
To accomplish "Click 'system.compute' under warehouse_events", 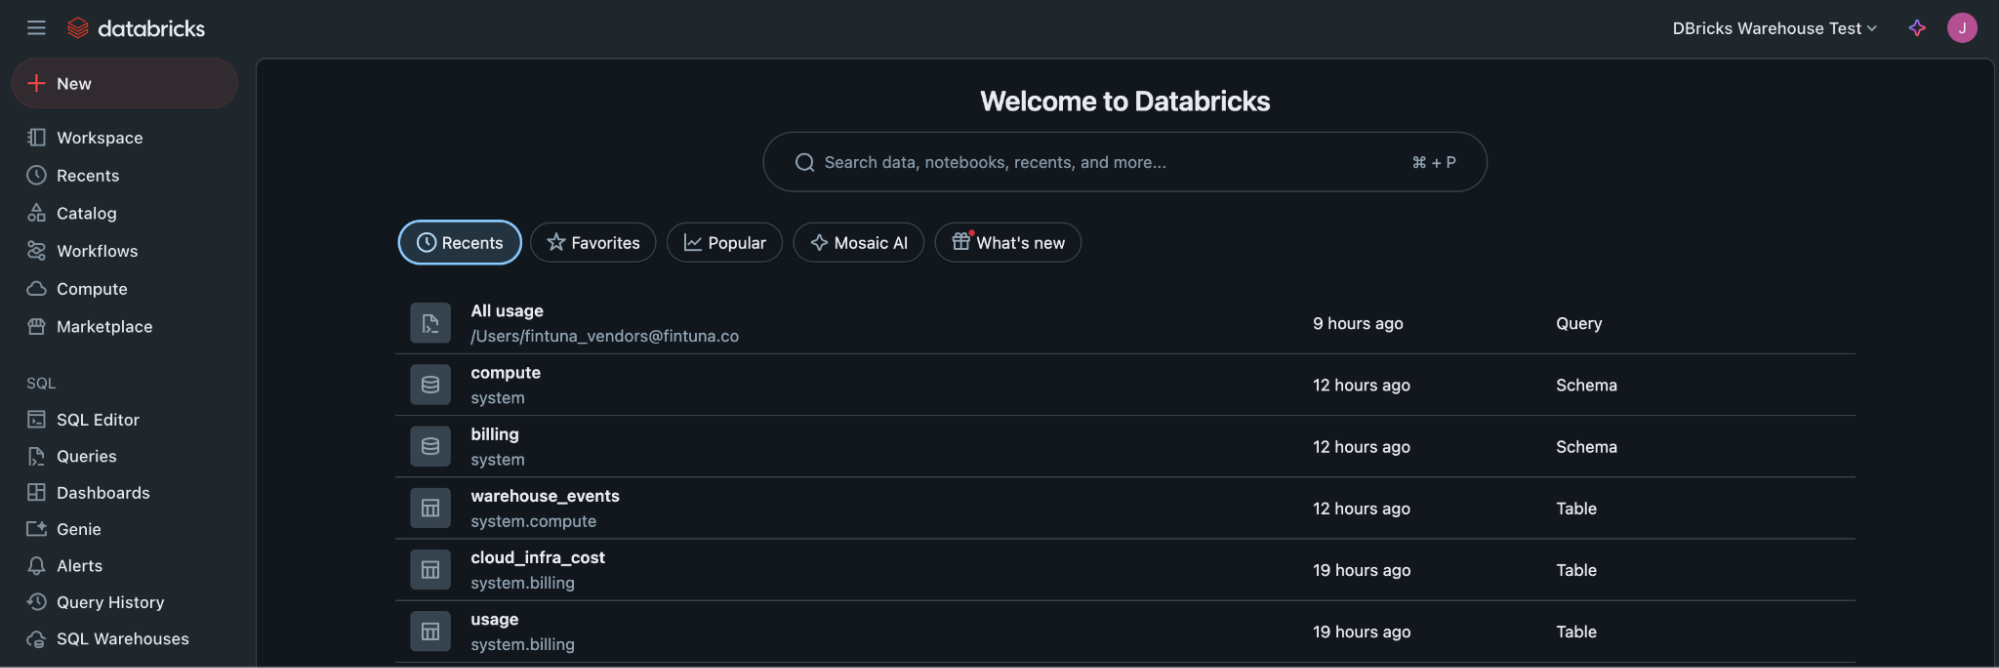I will tap(533, 521).
